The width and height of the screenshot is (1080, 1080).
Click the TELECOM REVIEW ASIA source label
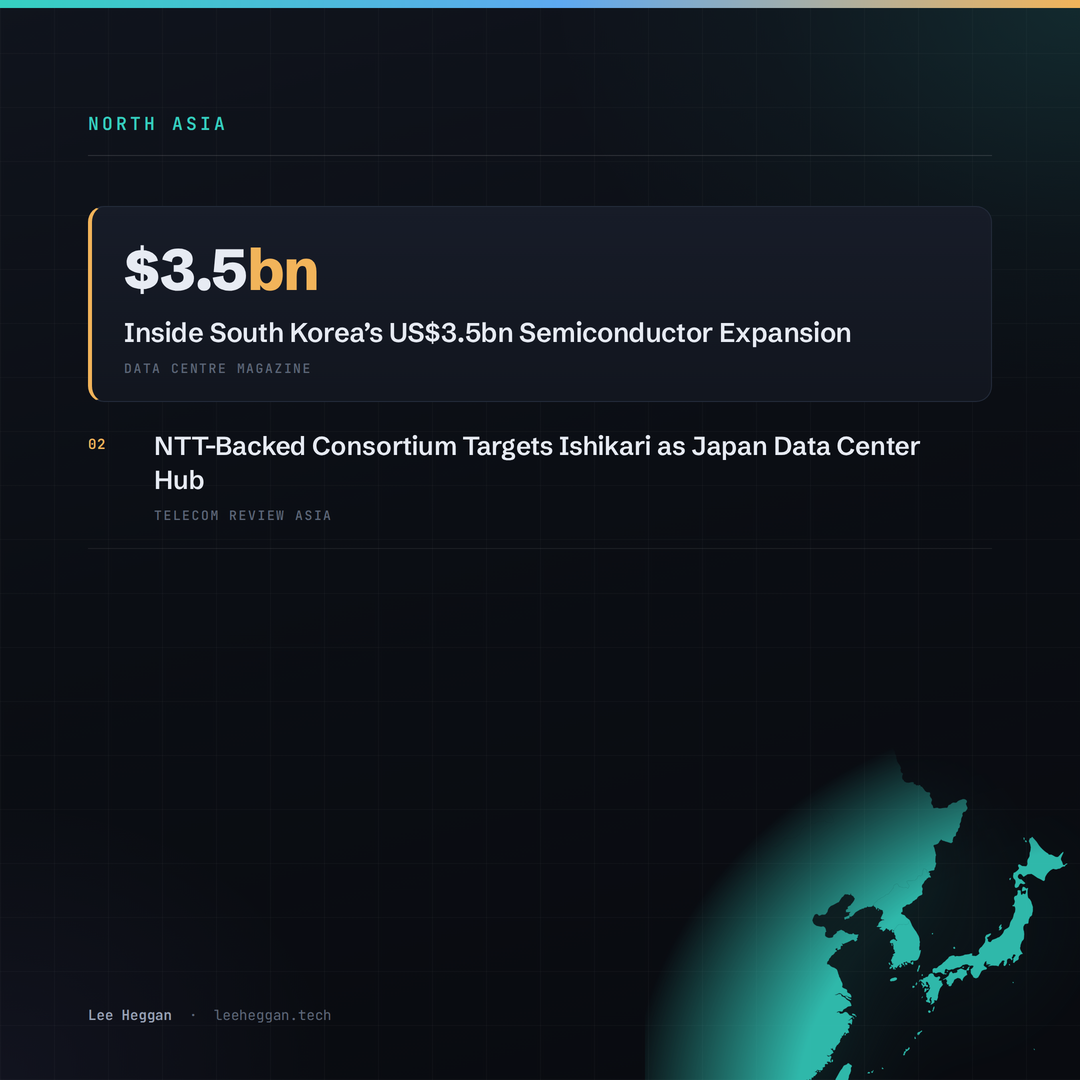click(x=242, y=515)
